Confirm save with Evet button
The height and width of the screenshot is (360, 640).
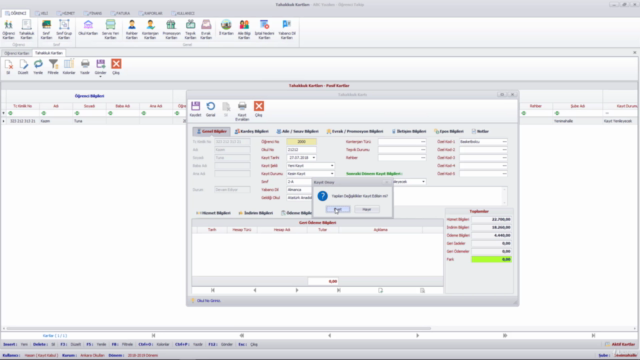pyautogui.click(x=338, y=209)
